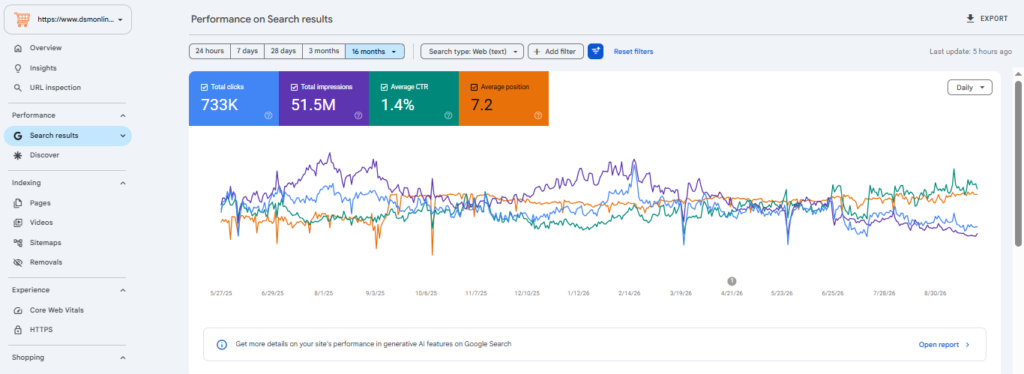Toggle the Average position checkbox

coord(474,87)
